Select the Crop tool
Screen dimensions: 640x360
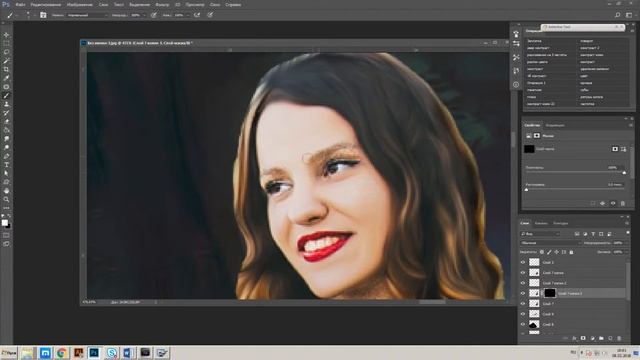(x=6, y=69)
